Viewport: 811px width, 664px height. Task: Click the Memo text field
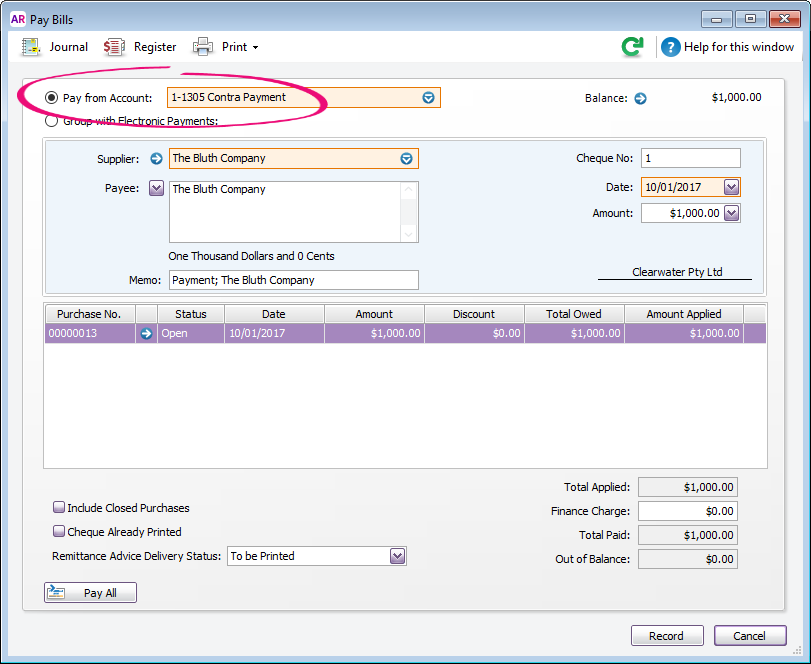click(x=294, y=280)
